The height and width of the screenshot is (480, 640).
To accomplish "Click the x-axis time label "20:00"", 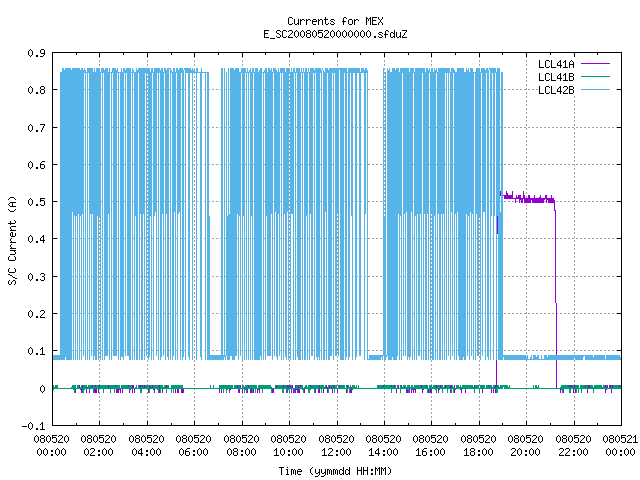I will [x=526, y=452].
